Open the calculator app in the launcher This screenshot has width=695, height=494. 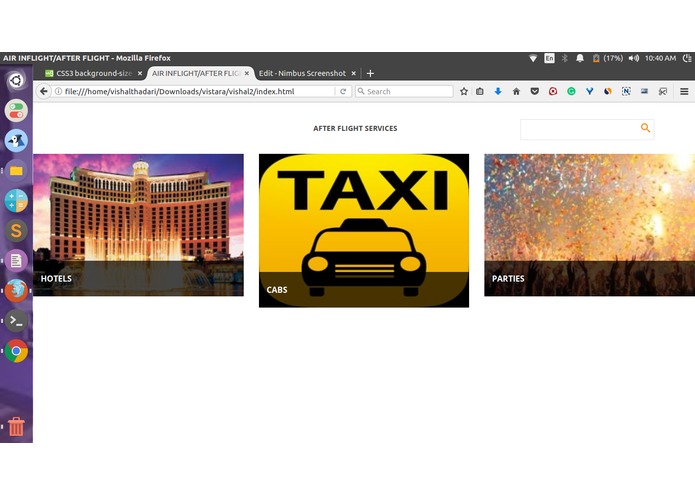pos(16,201)
